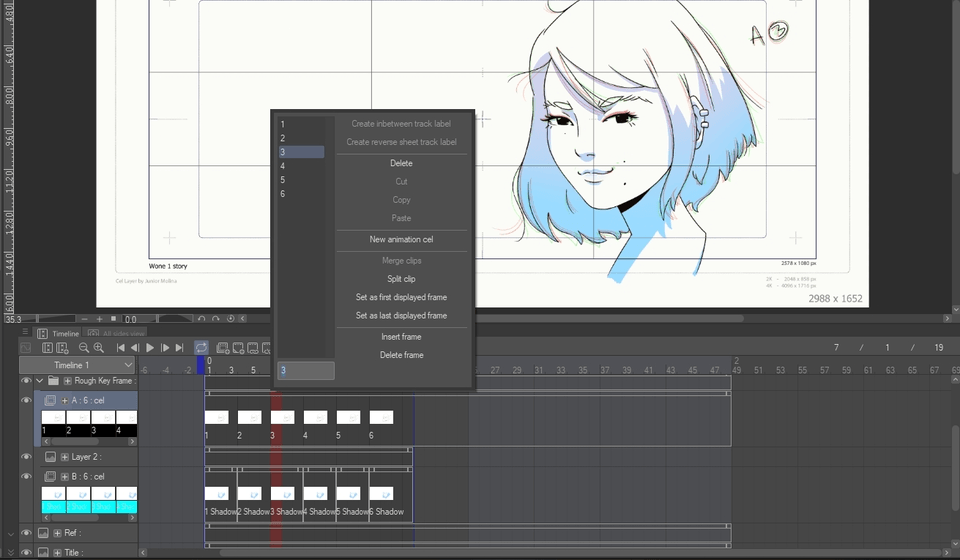This screenshot has height=560, width=960.
Task: Click the zoom in plus below canvas
Action: 99,319
